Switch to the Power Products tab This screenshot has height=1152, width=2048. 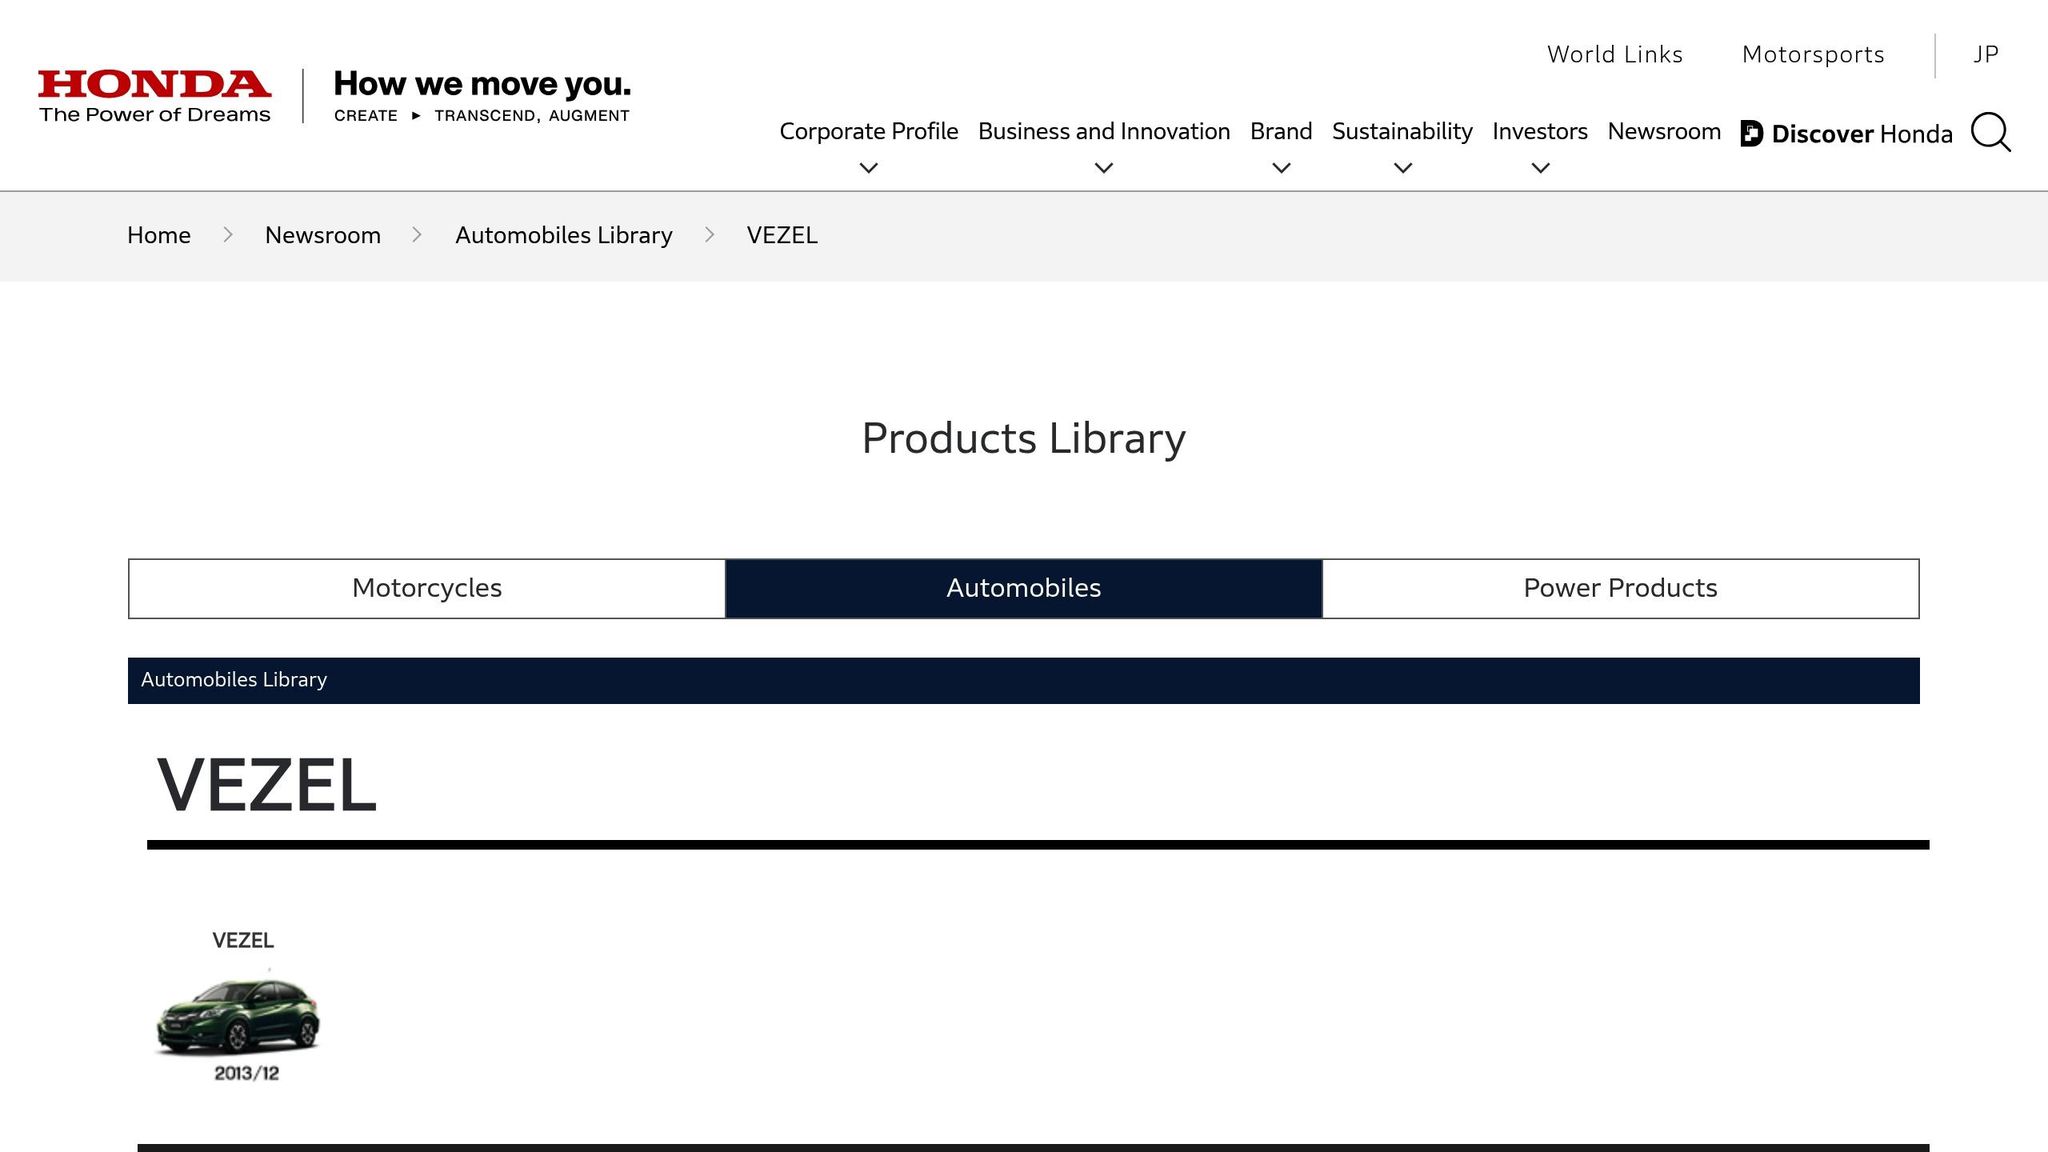pos(1620,588)
